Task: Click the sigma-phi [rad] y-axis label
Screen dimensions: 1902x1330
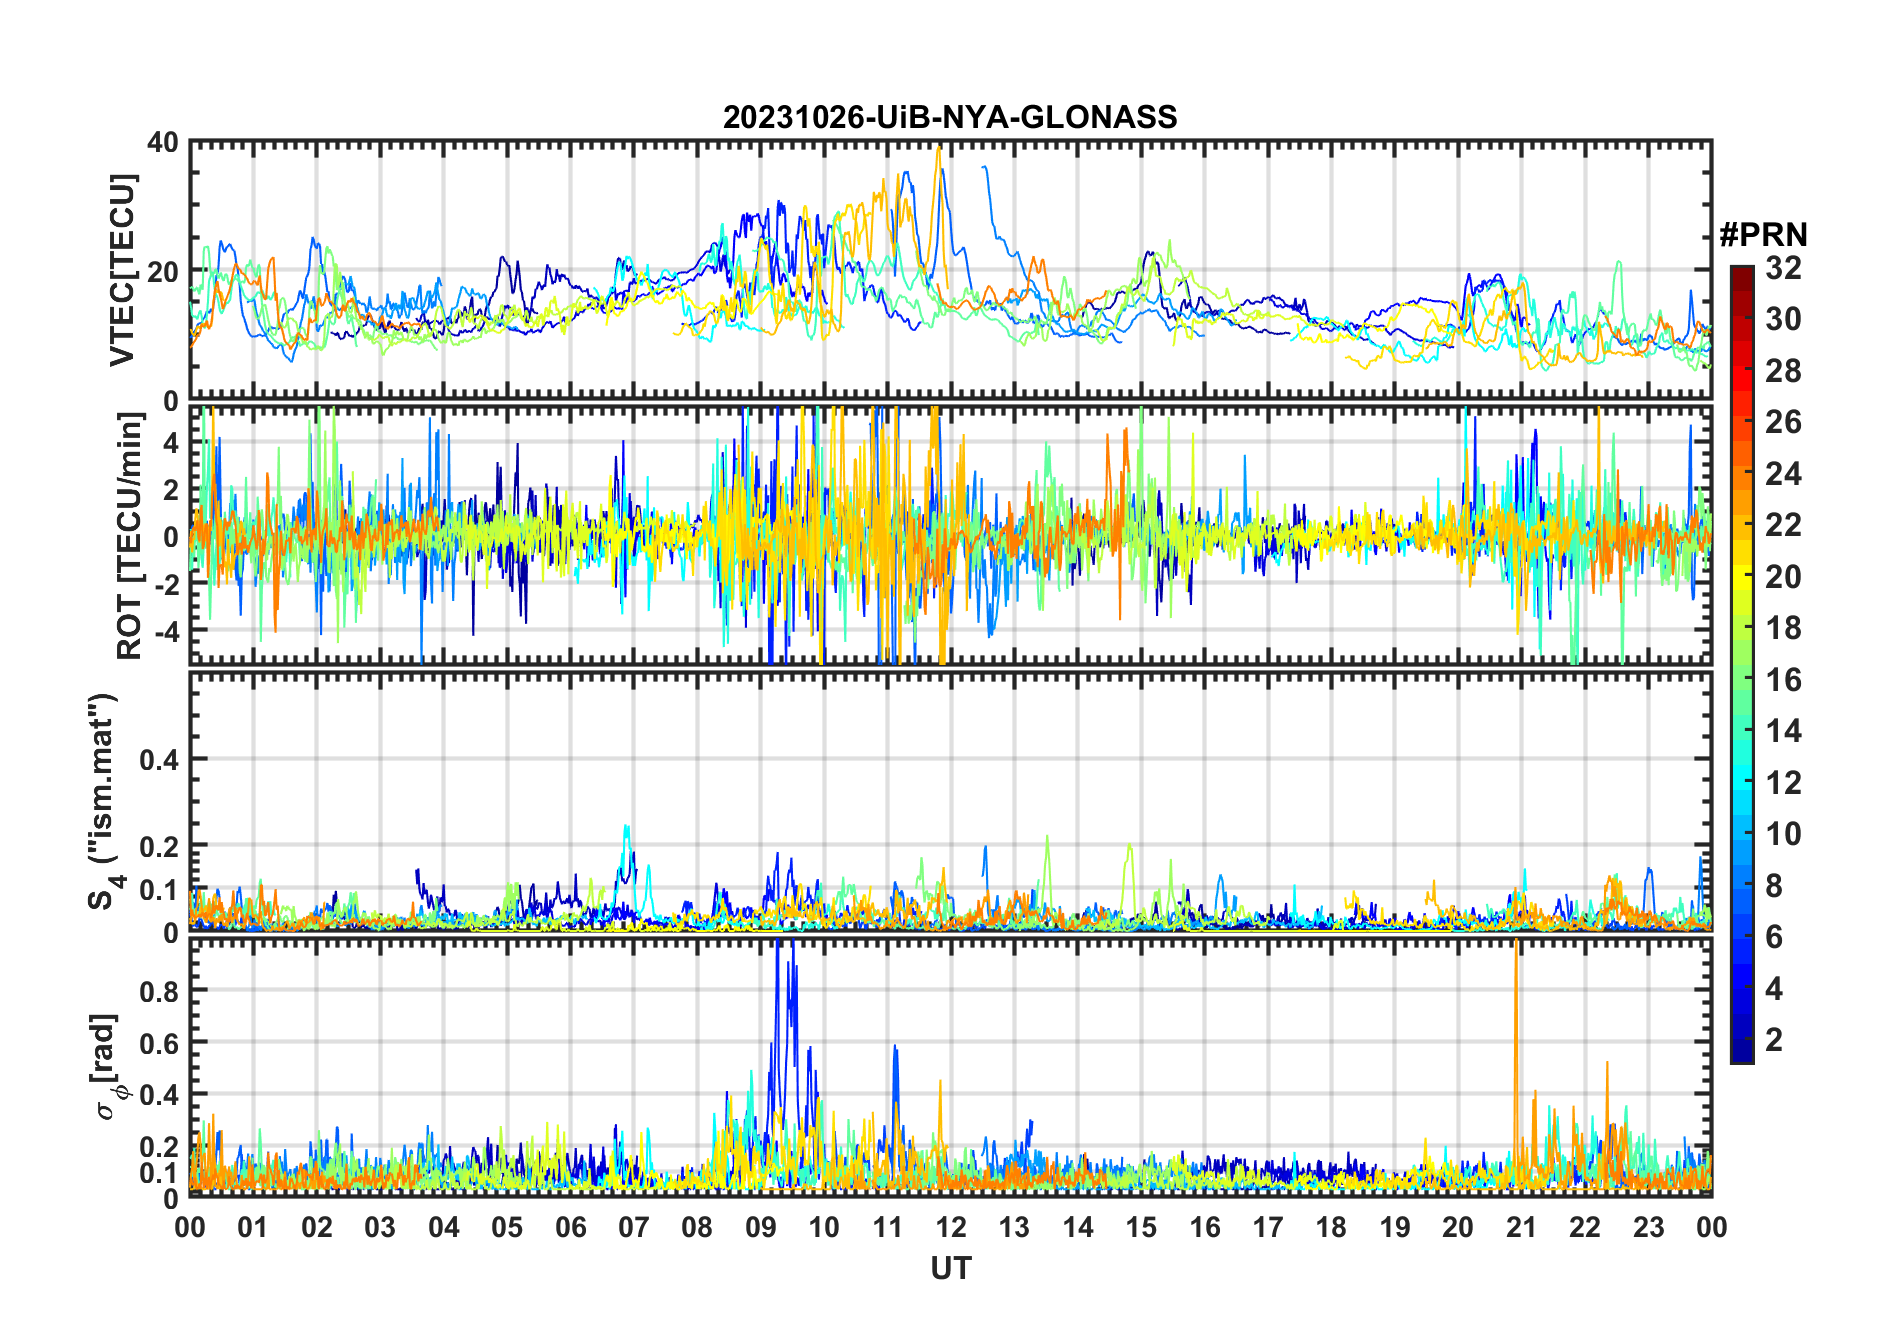Action: click(x=106, y=1066)
